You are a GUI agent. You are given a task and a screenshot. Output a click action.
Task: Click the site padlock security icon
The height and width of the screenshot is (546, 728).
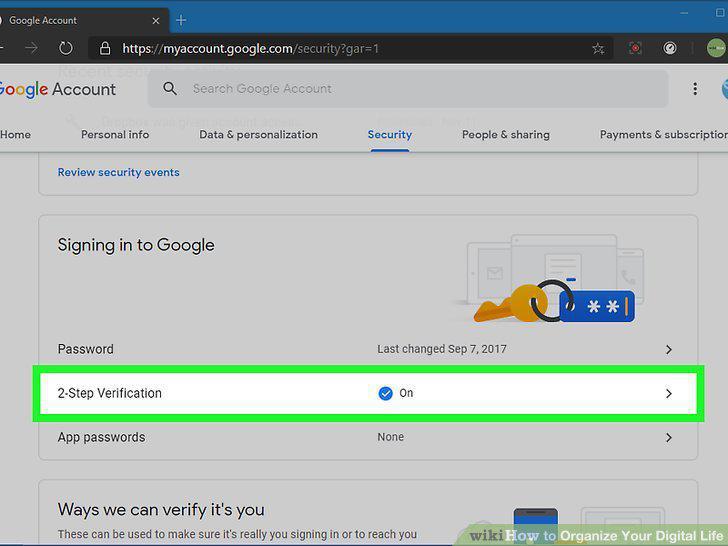[105, 48]
